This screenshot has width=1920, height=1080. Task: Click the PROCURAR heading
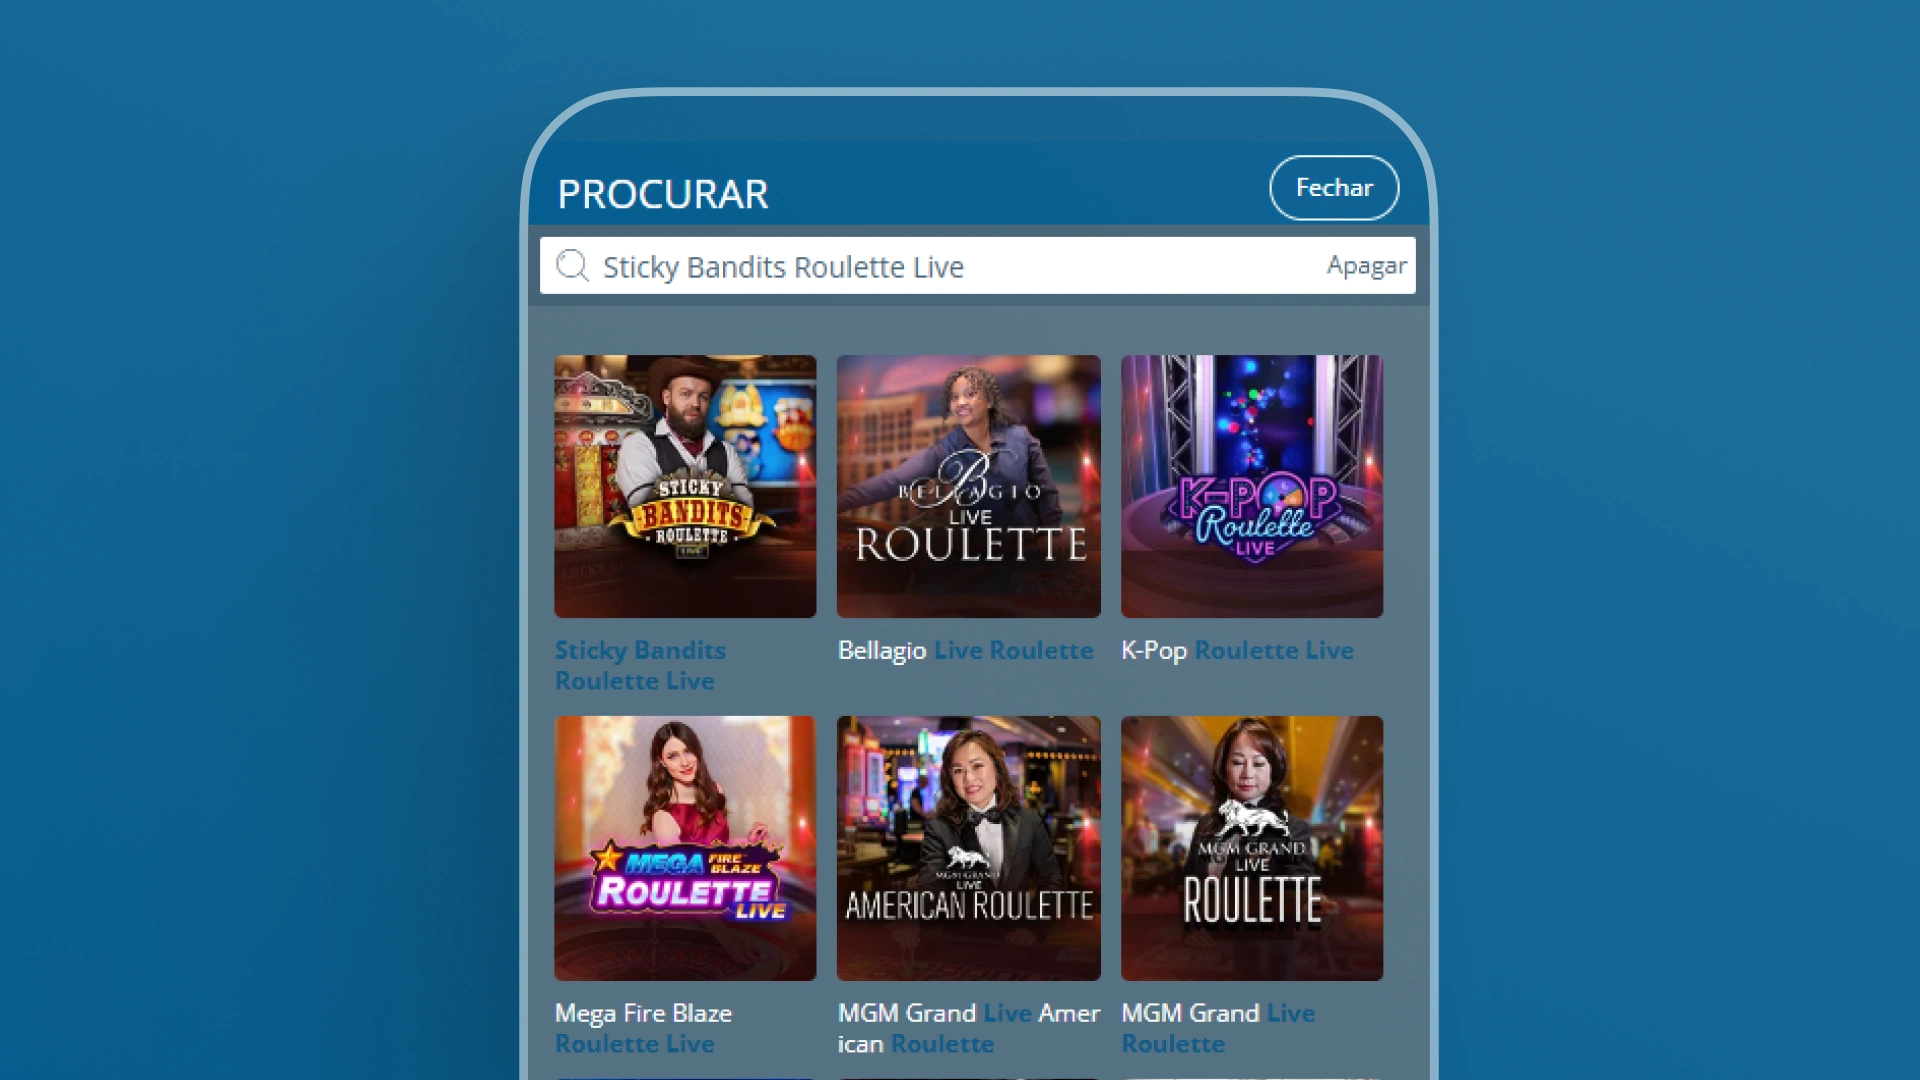click(663, 194)
